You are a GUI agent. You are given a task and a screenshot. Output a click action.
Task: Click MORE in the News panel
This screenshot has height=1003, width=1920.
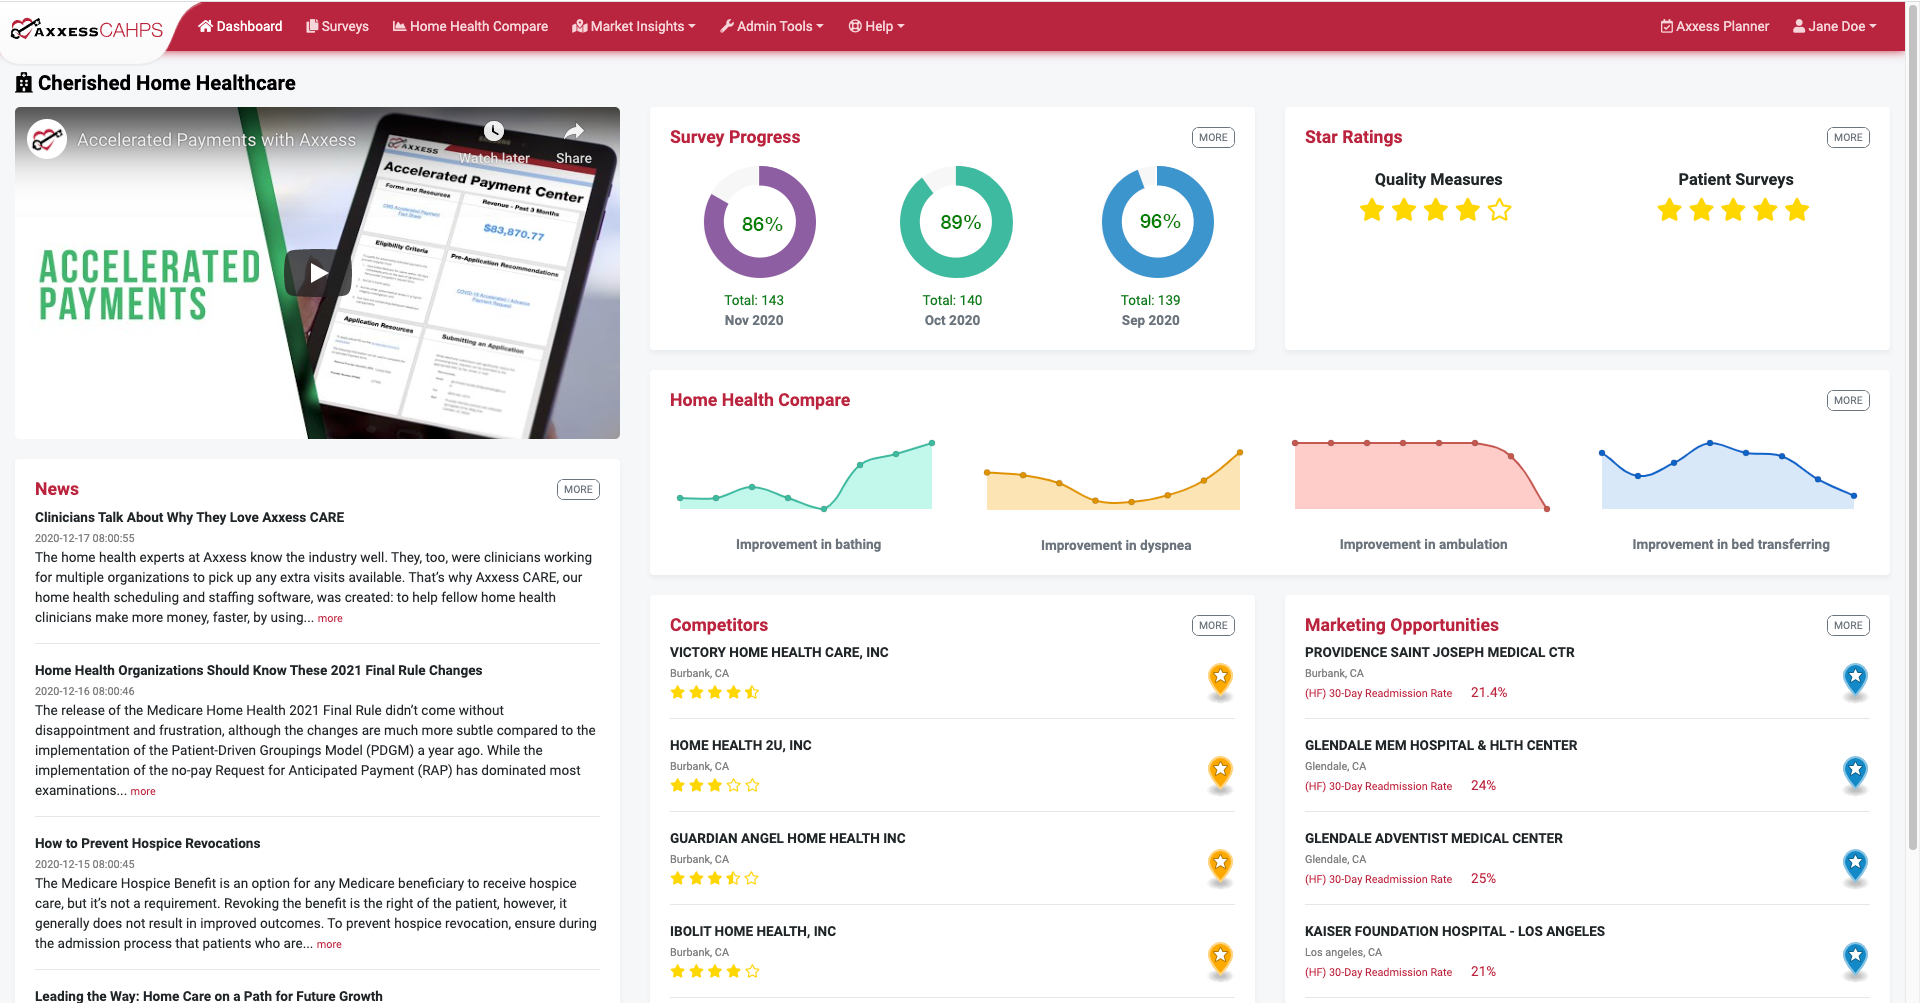point(578,489)
